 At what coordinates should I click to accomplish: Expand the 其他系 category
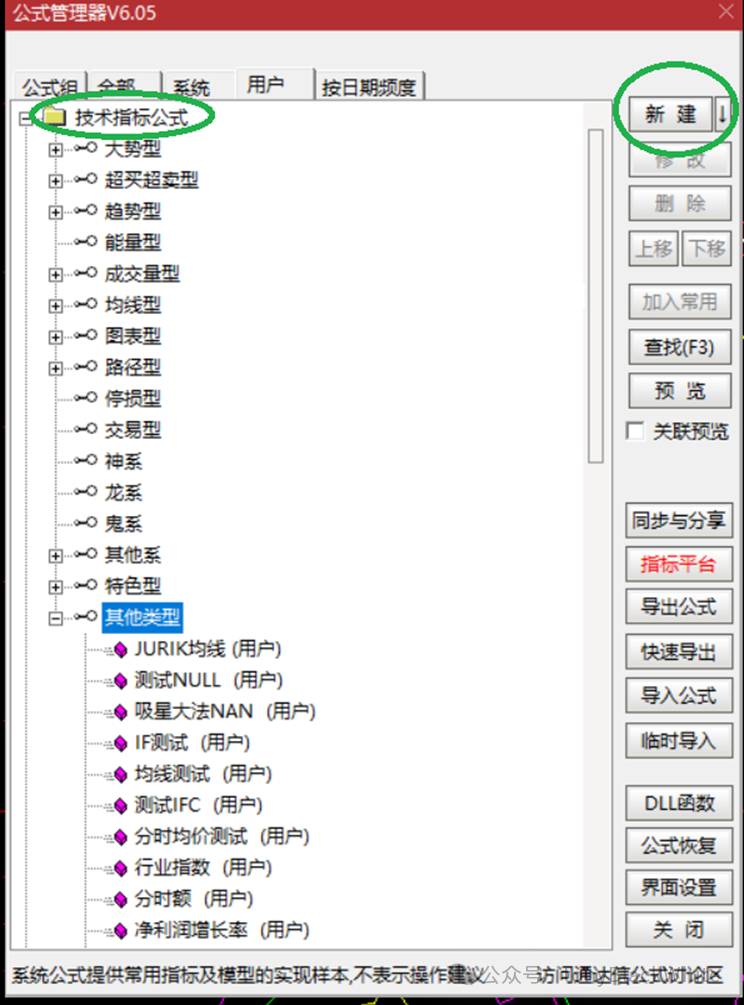(56, 556)
